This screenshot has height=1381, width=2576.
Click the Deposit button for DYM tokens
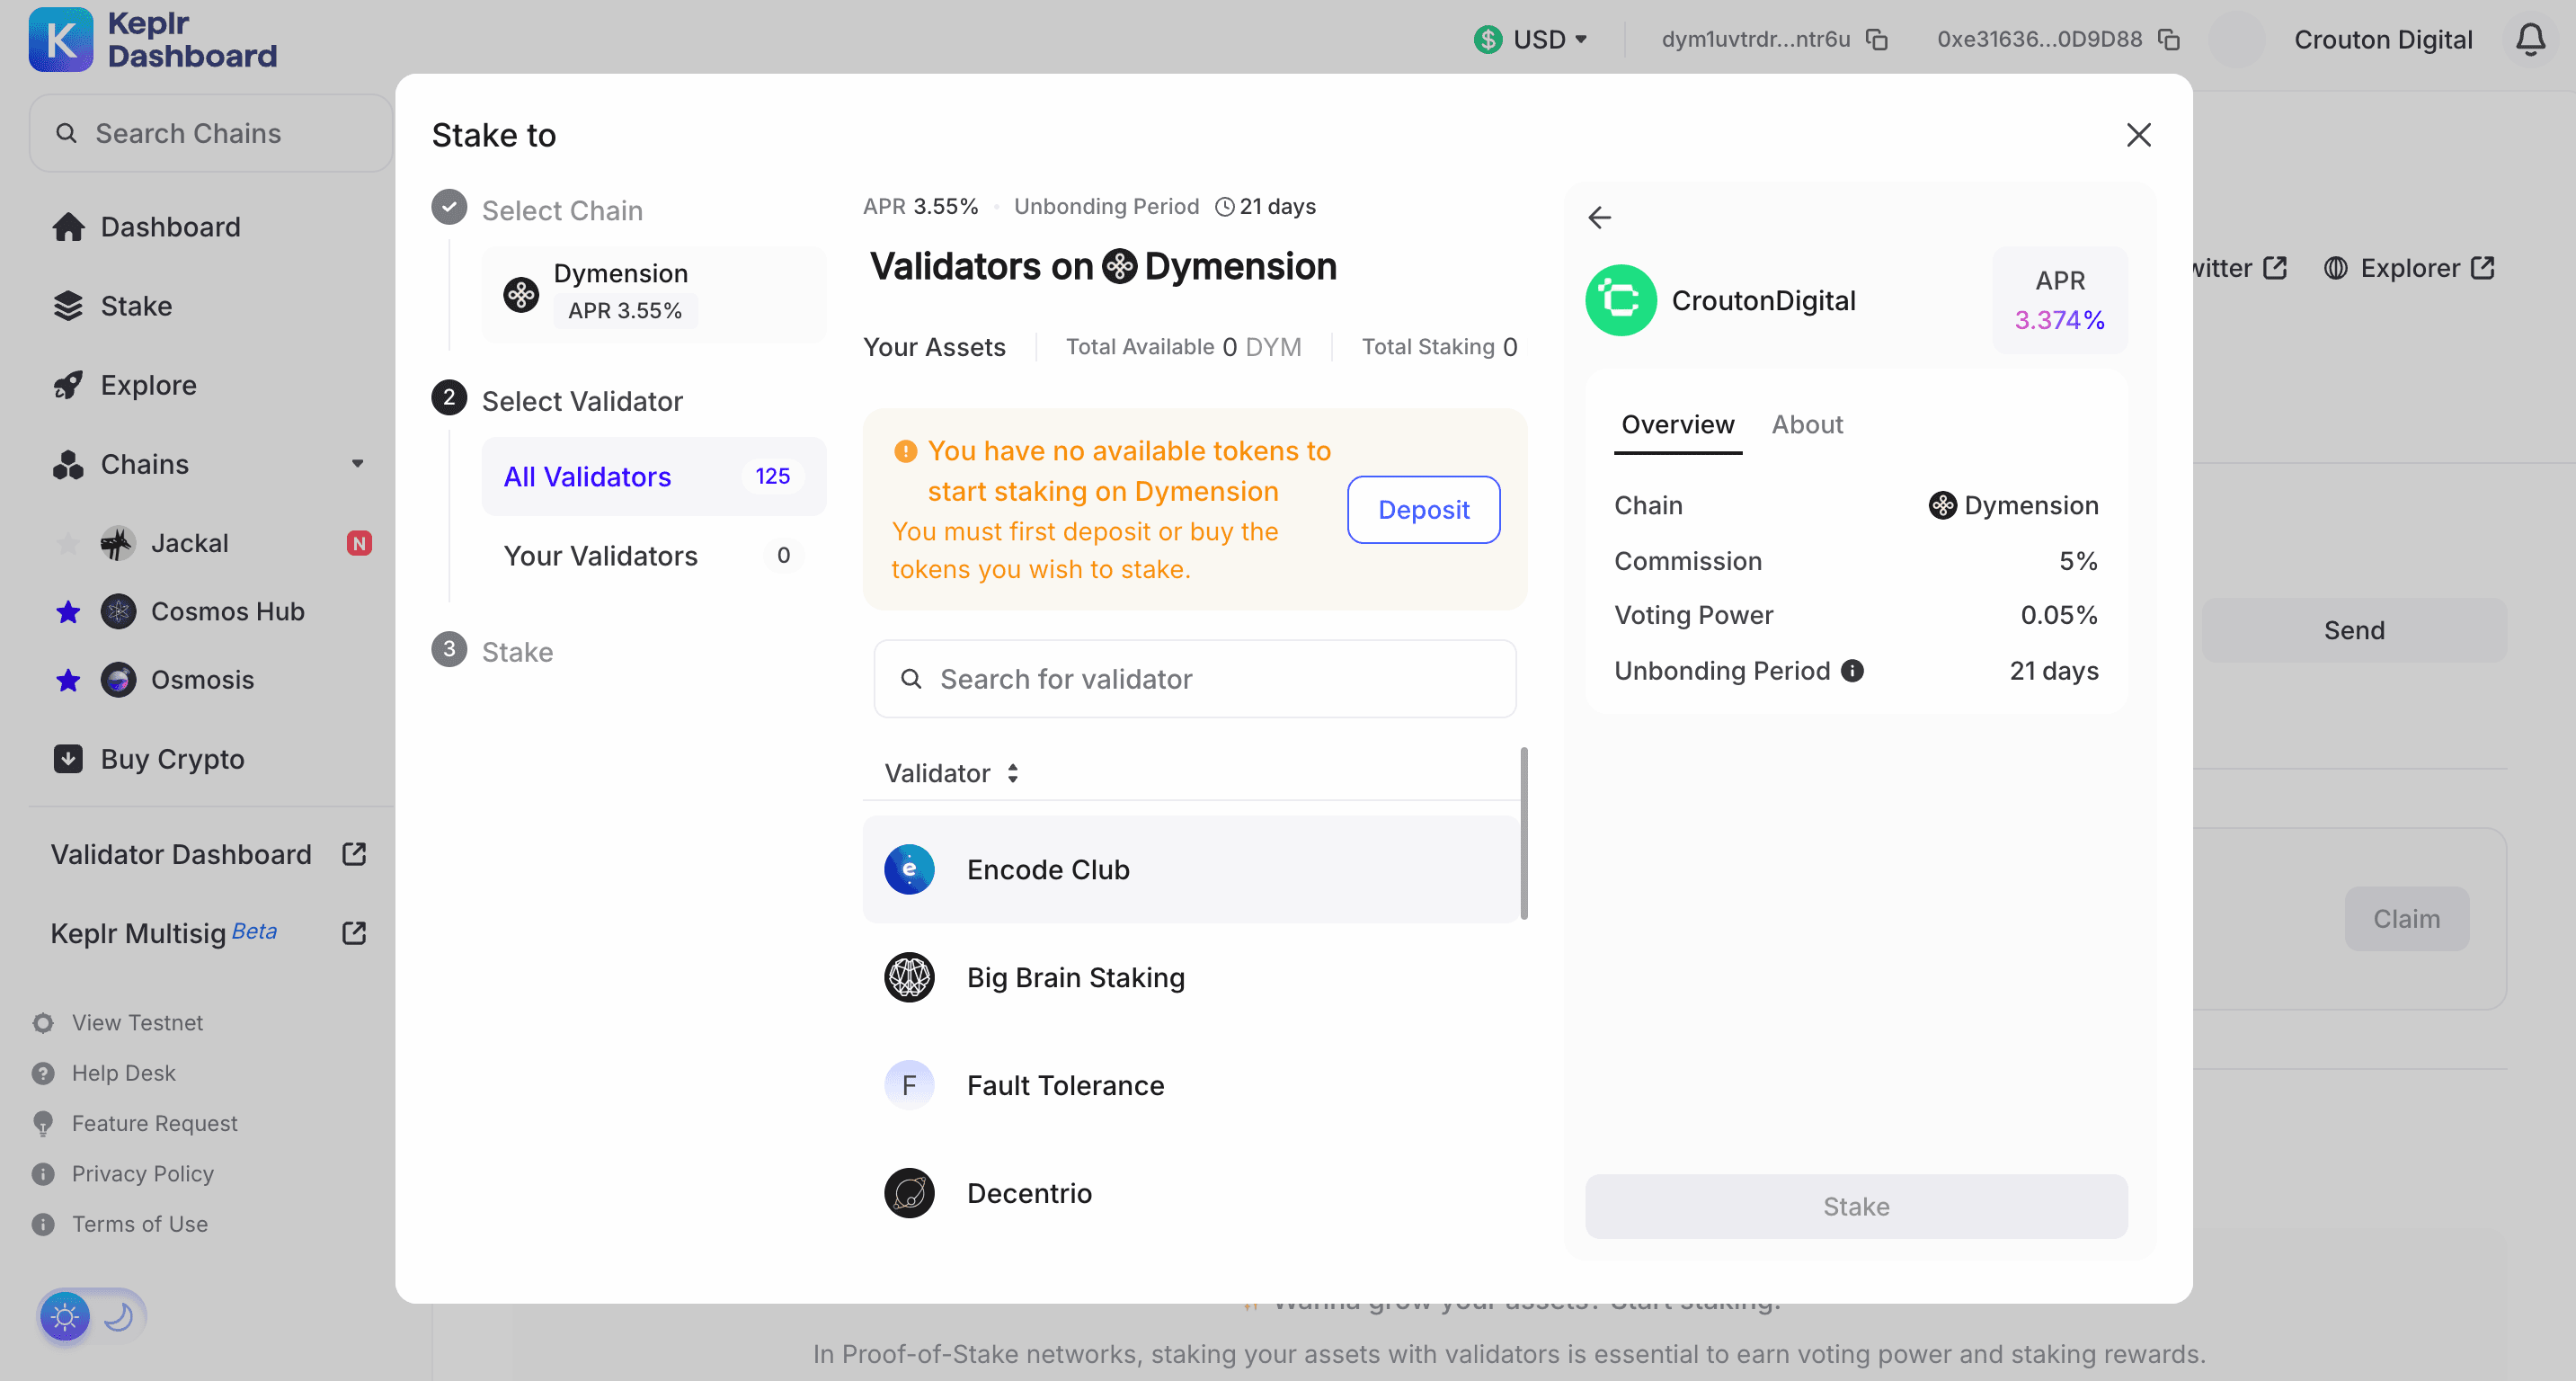pyautogui.click(x=1423, y=508)
